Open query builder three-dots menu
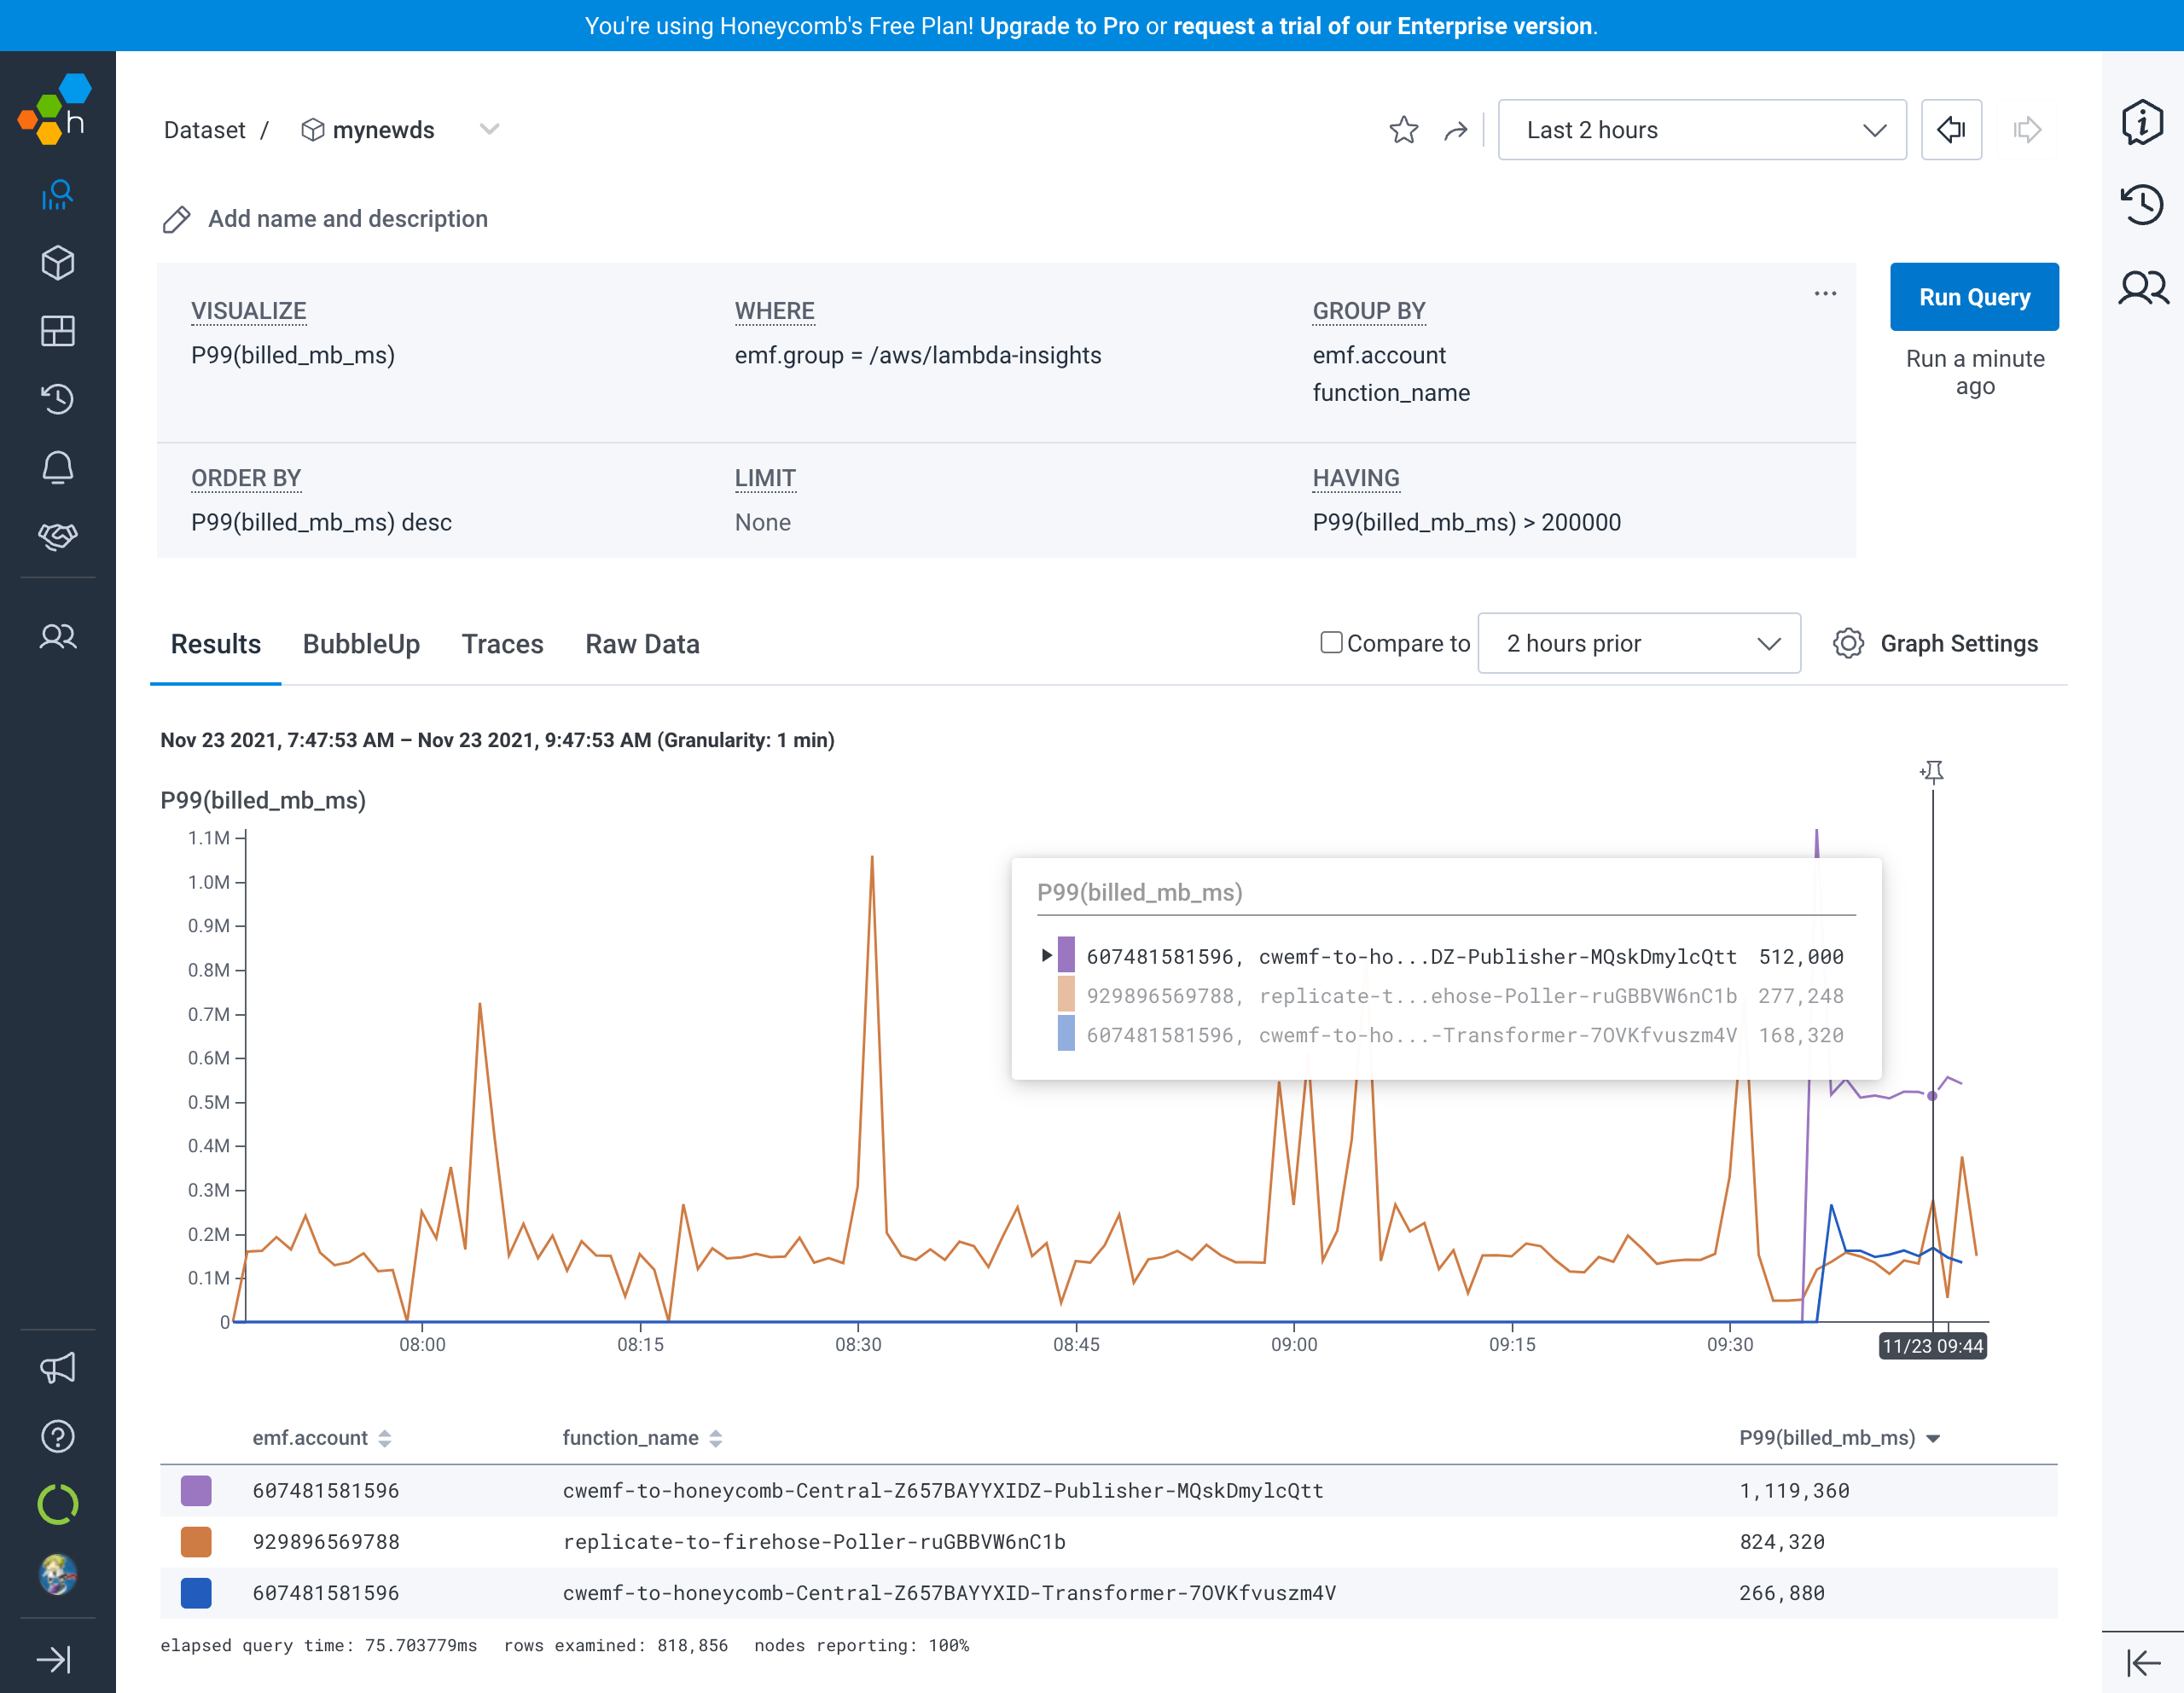This screenshot has width=2184, height=1693. tap(1825, 294)
